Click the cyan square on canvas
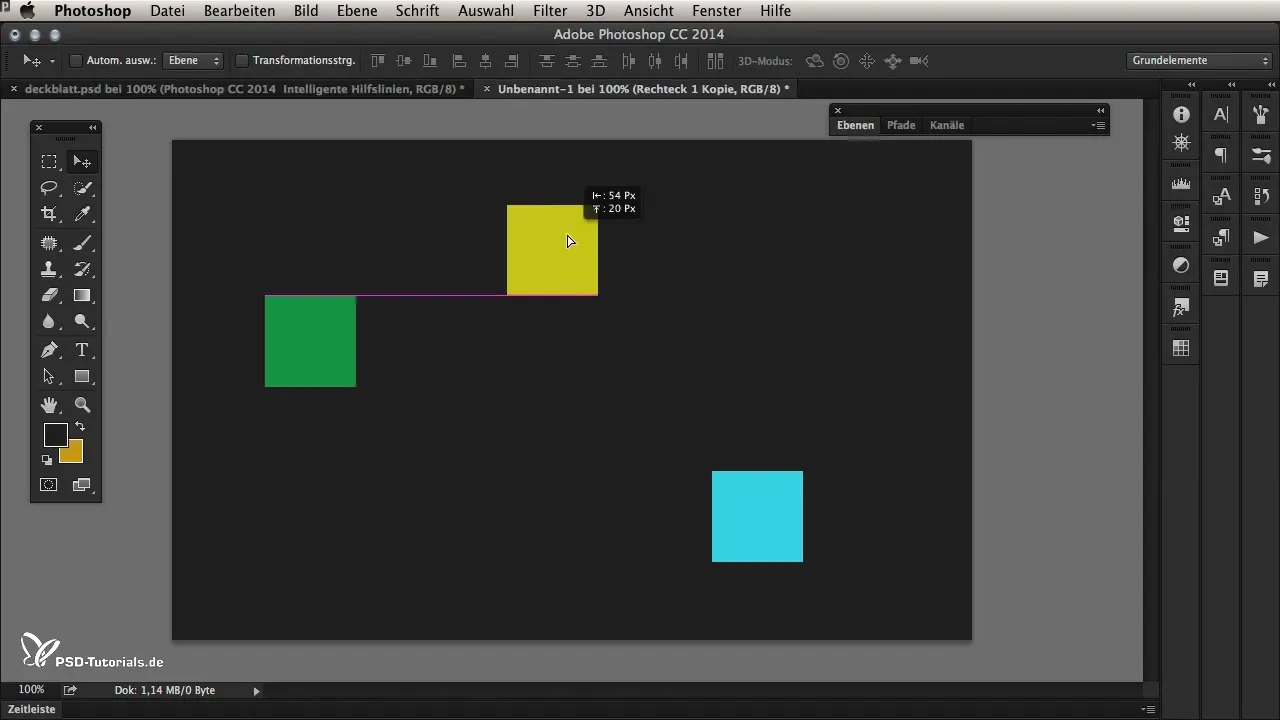 (757, 516)
